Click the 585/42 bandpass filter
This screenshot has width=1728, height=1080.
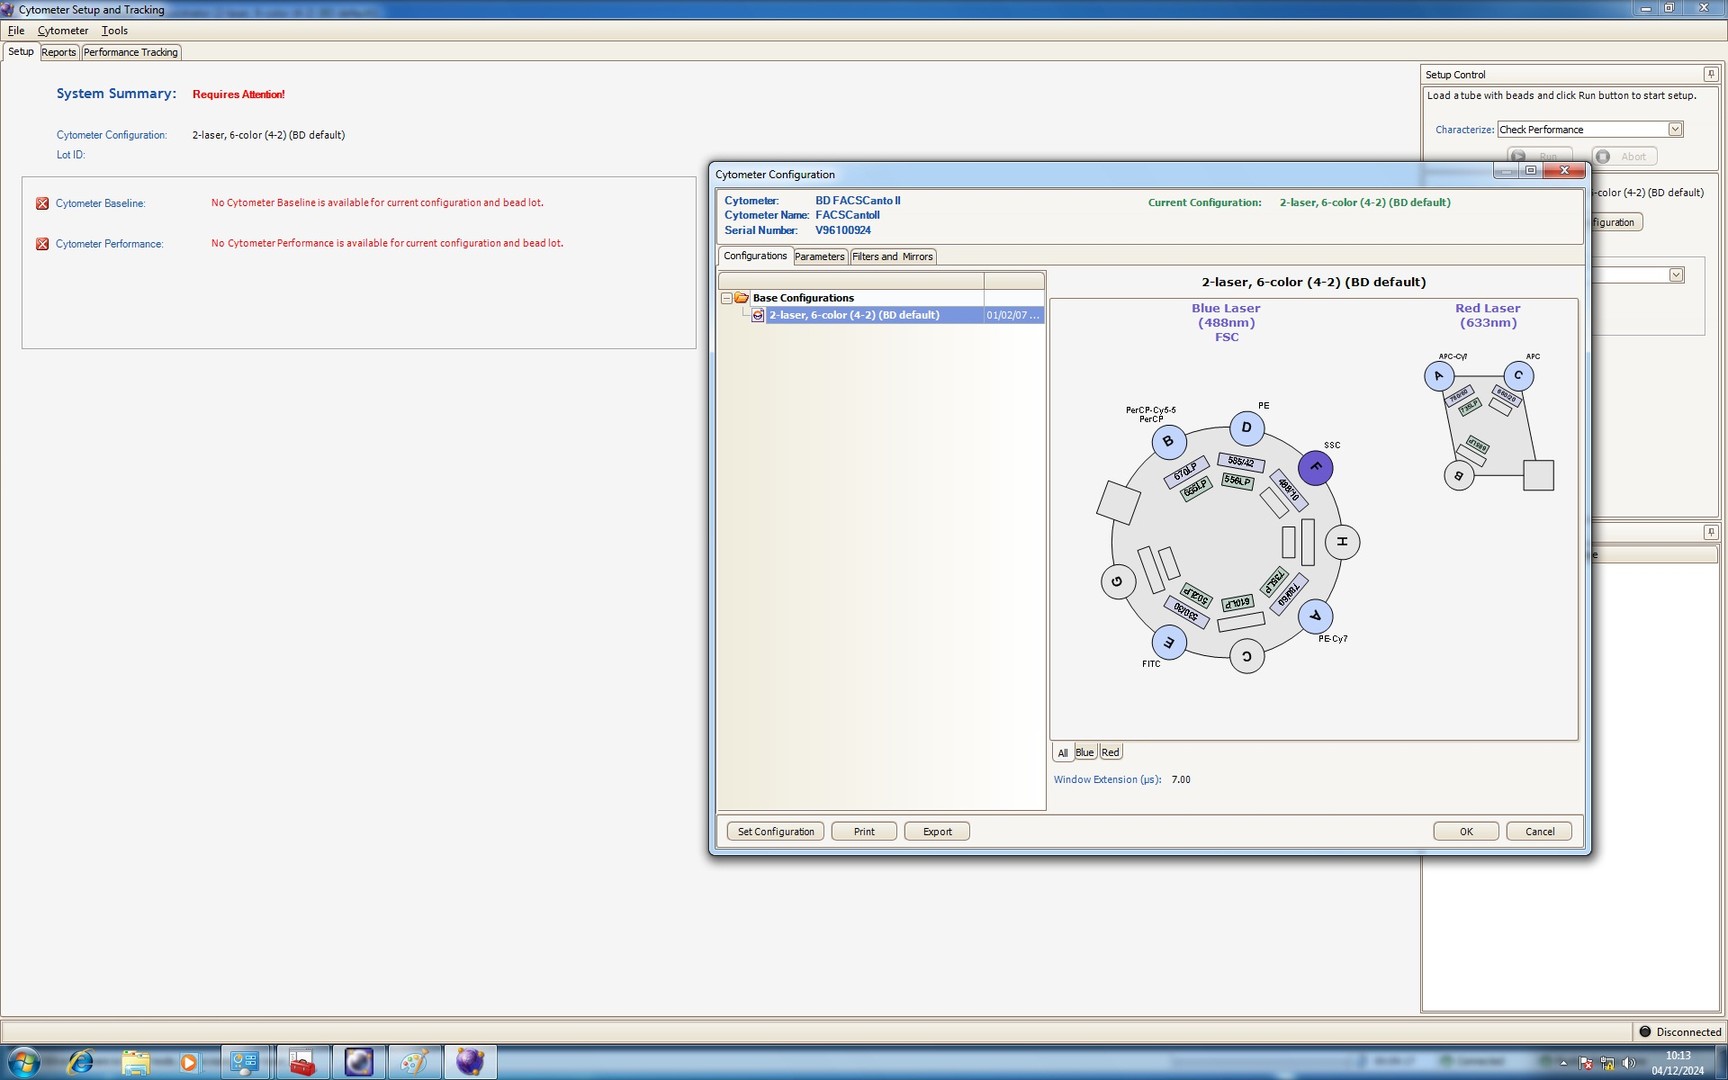click(x=1241, y=462)
